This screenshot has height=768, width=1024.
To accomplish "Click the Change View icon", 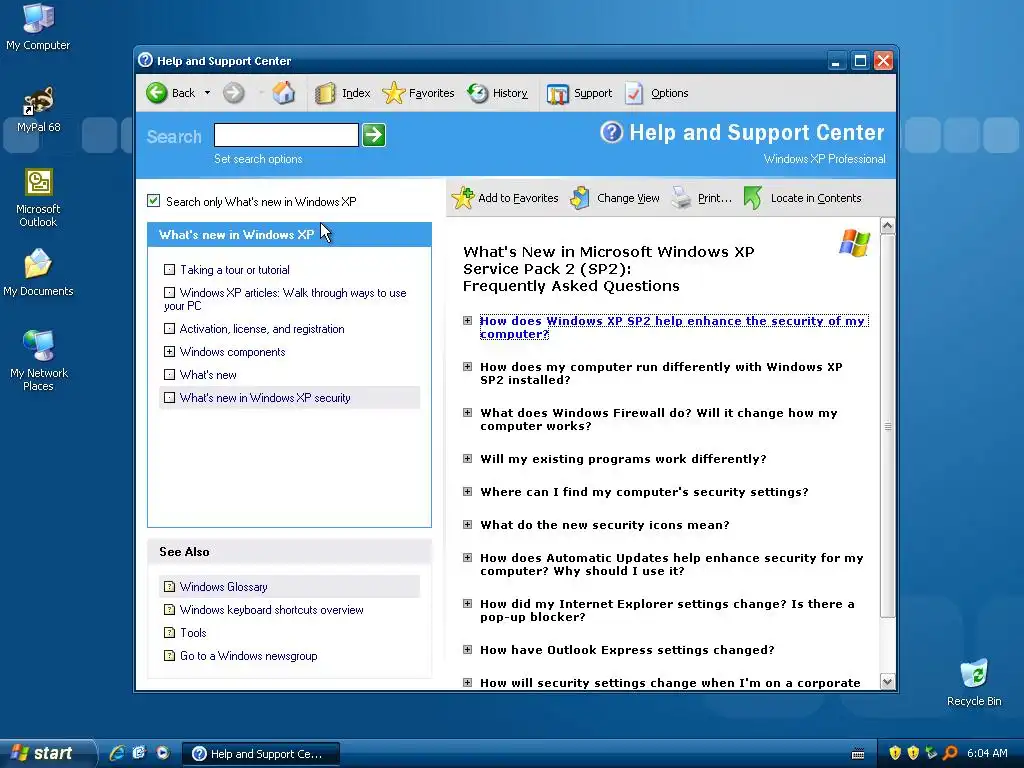I will tap(580, 198).
